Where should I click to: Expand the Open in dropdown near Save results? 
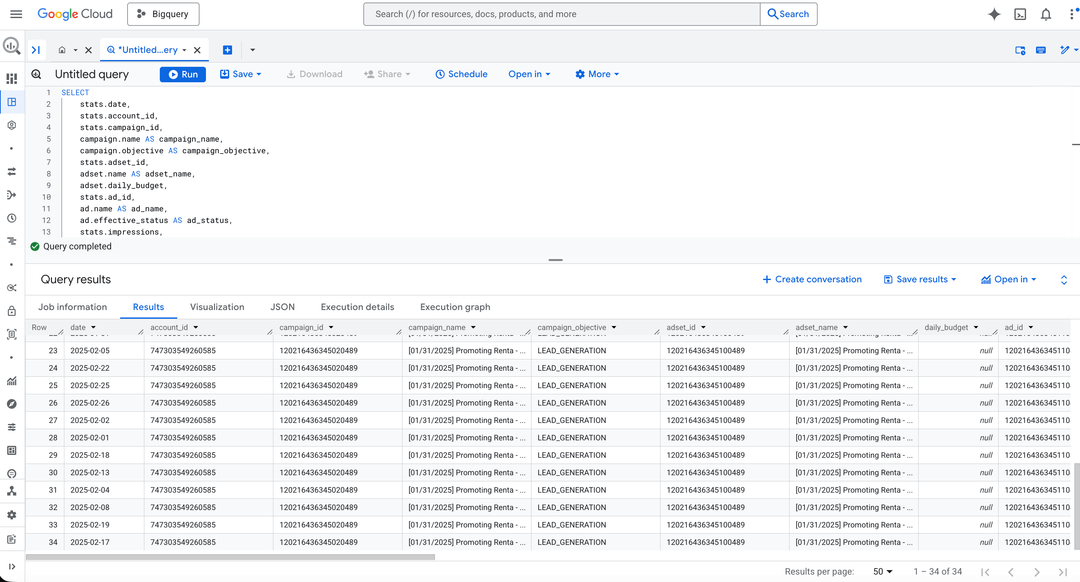(x=1007, y=279)
